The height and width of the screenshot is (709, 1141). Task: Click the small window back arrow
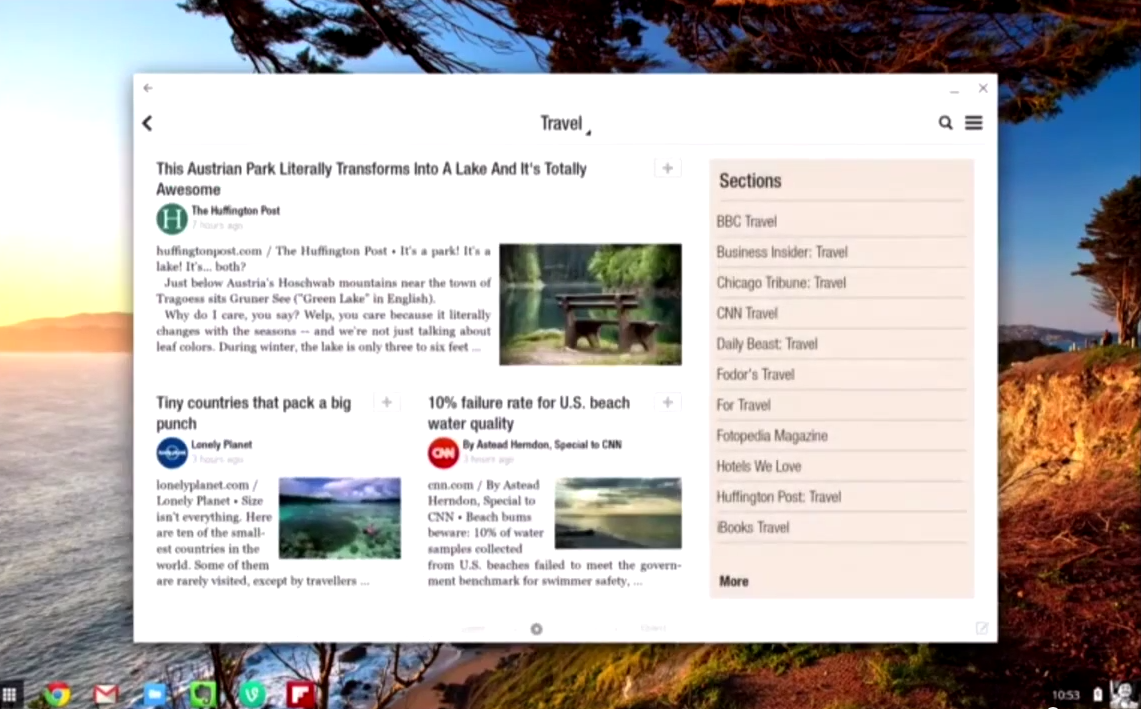tap(148, 88)
